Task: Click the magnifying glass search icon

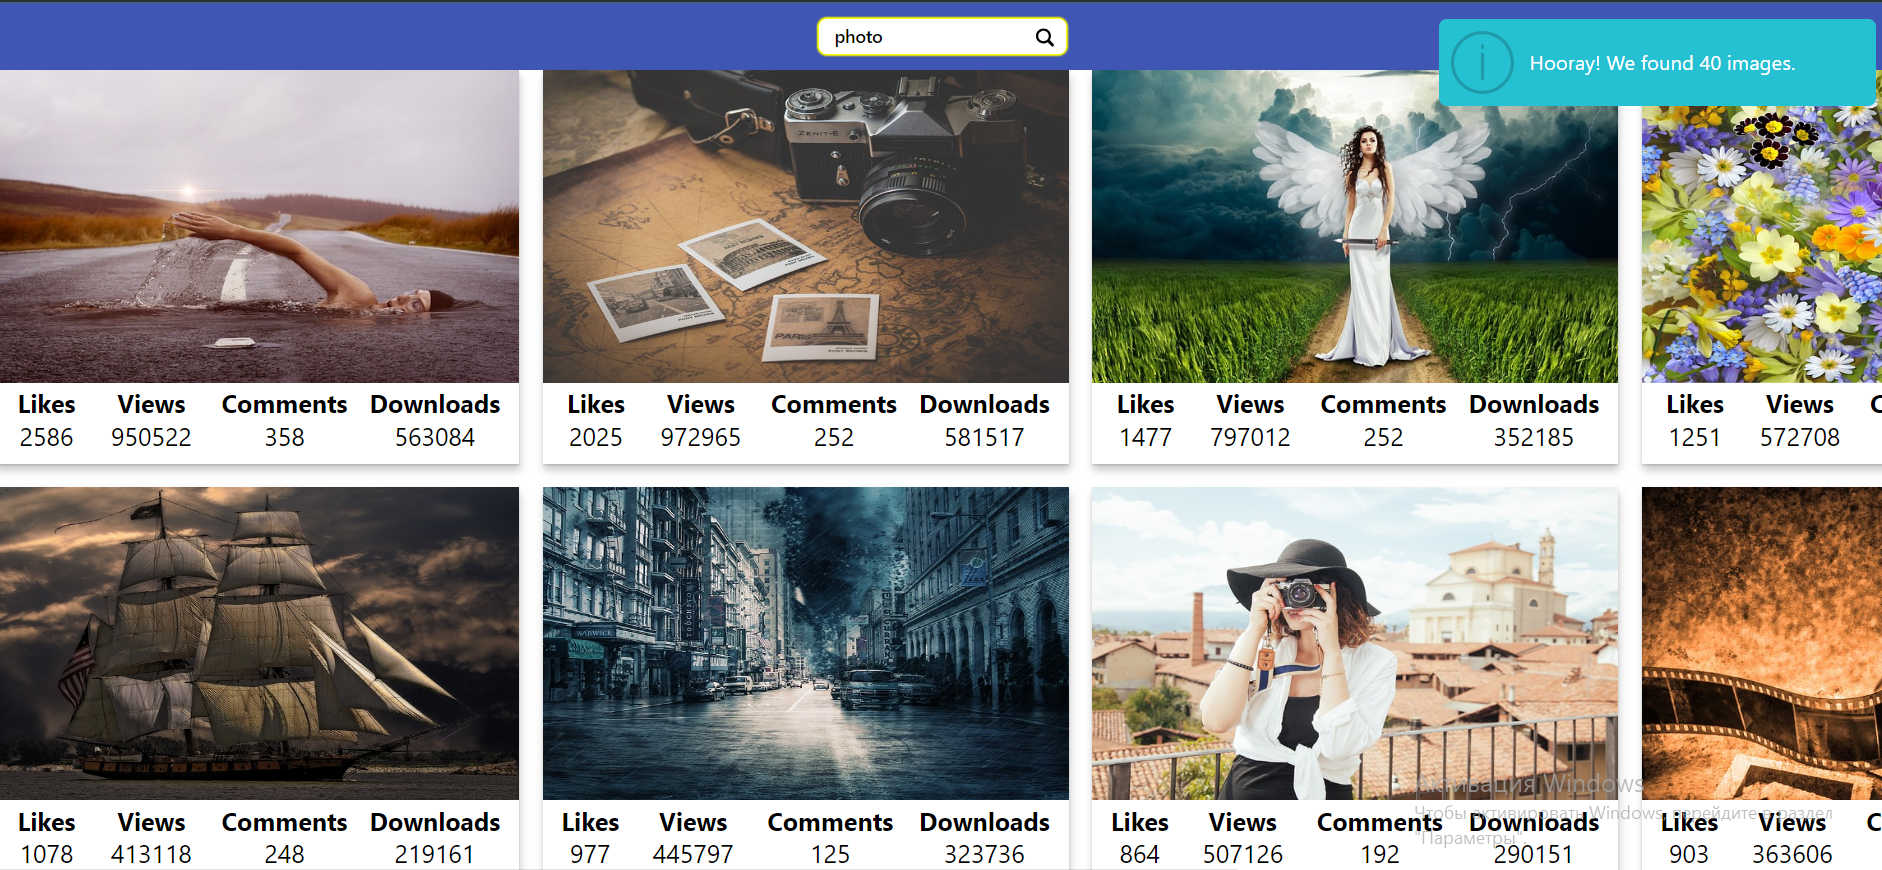Action: (x=1044, y=37)
